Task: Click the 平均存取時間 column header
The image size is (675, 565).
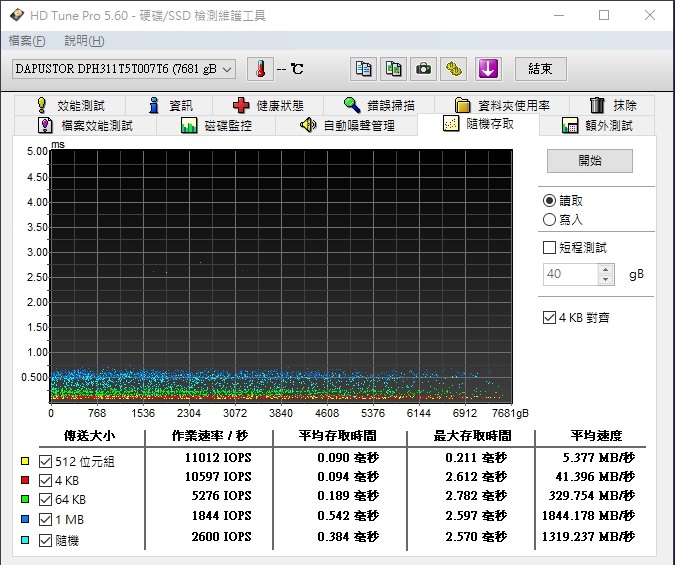Action: coord(338,436)
